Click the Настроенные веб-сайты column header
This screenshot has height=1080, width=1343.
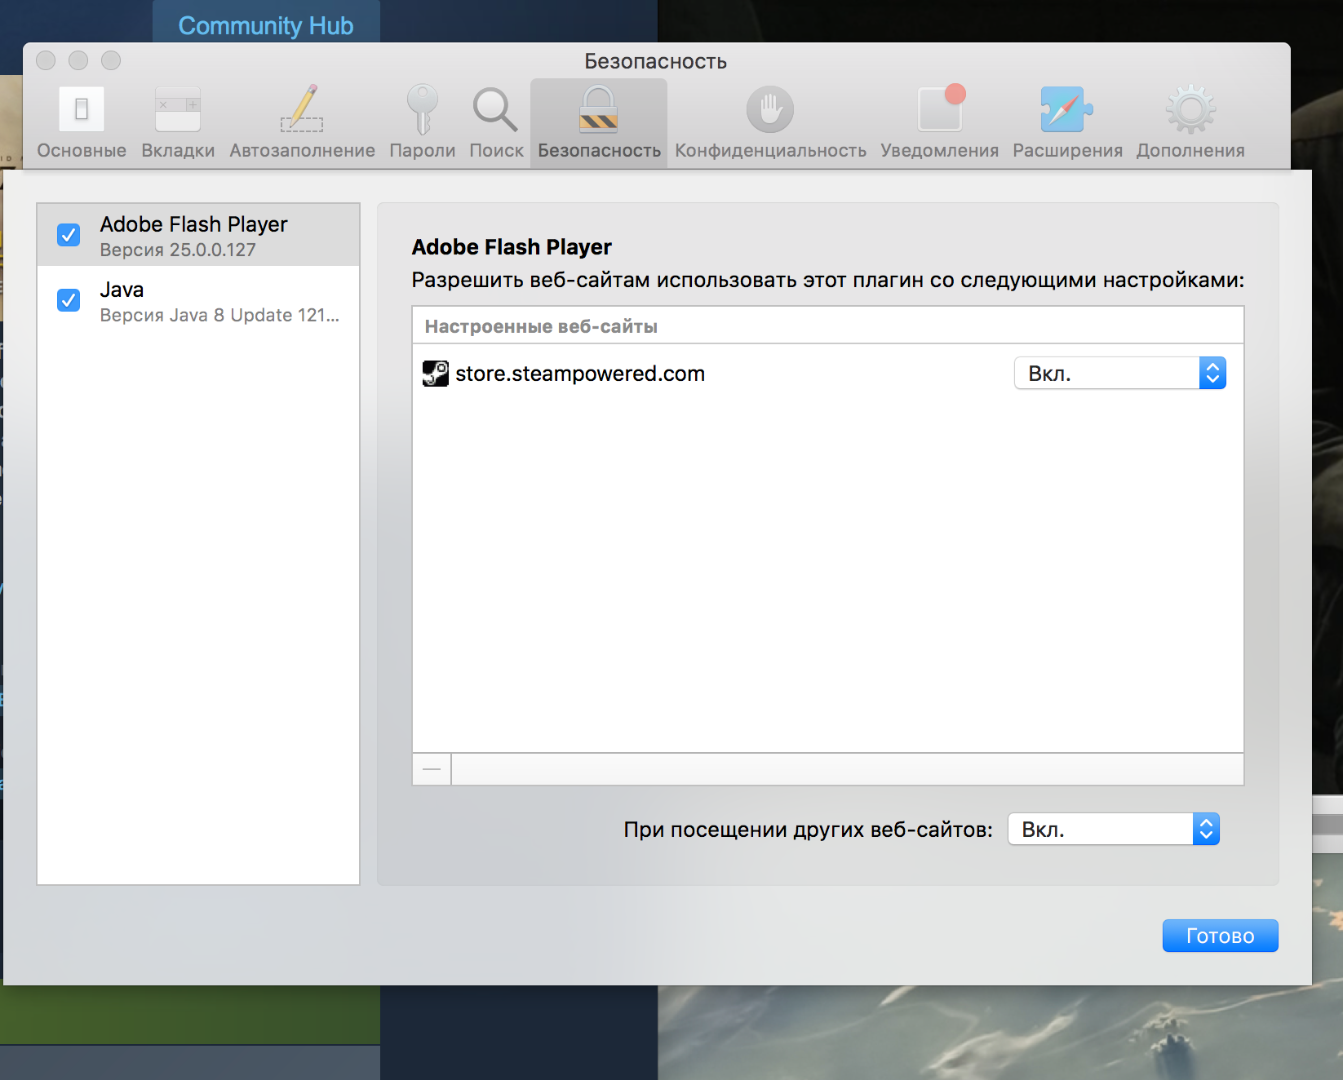pyautogui.click(x=828, y=326)
